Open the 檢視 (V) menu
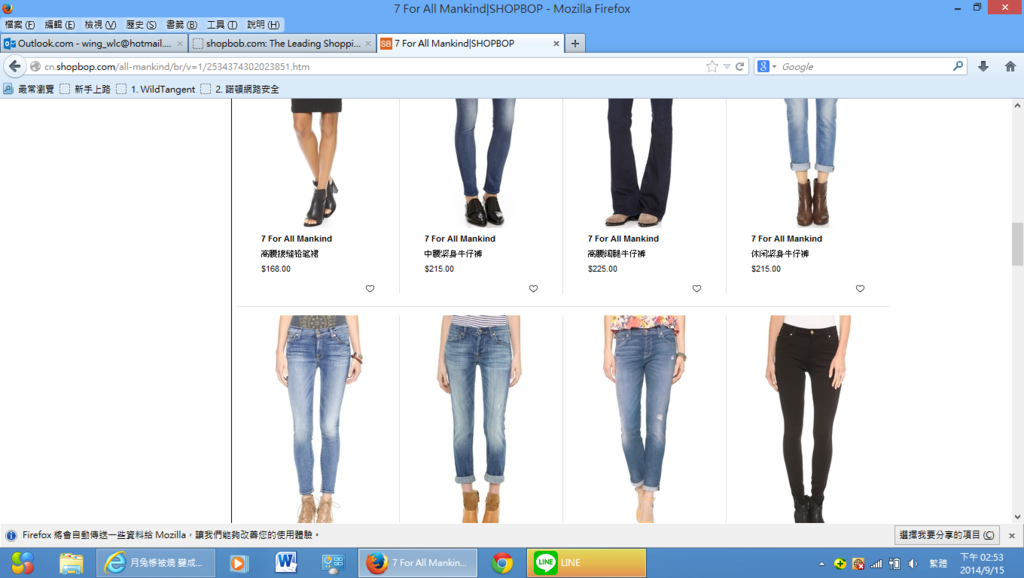The height and width of the screenshot is (578, 1024). tap(100, 25)
